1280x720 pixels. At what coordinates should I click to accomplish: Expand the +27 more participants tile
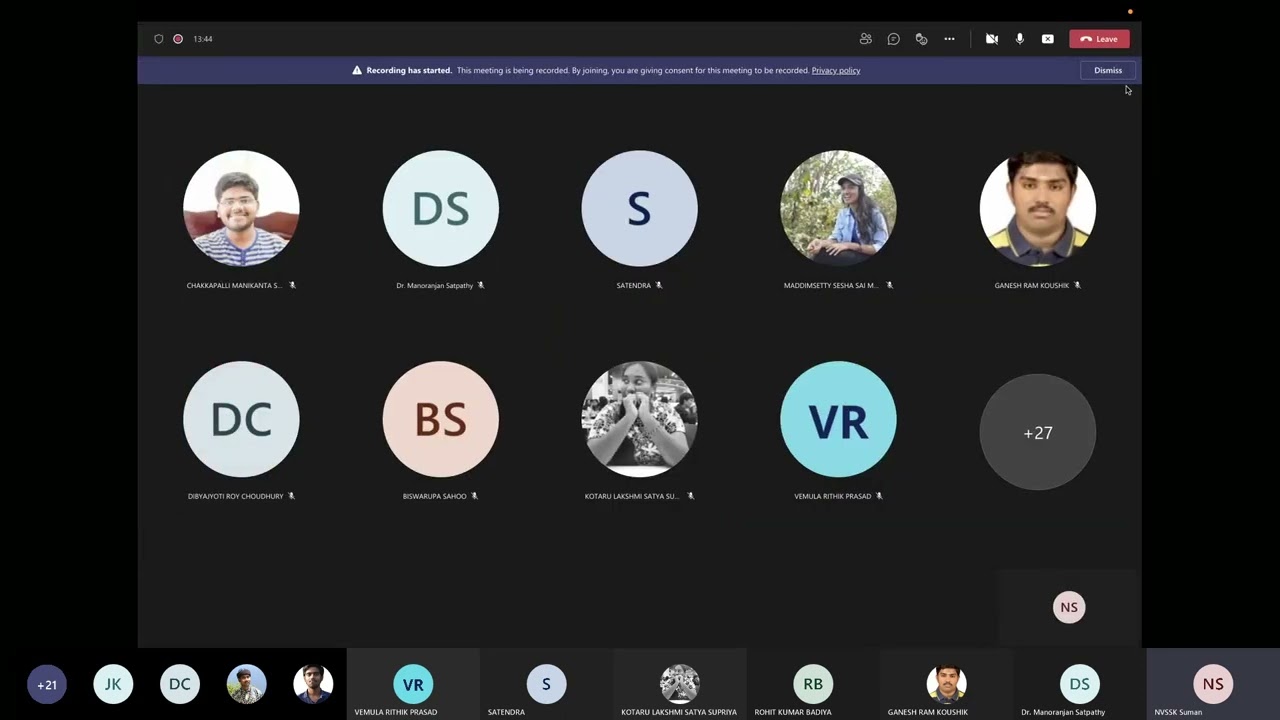click(x=1037, y=432)
